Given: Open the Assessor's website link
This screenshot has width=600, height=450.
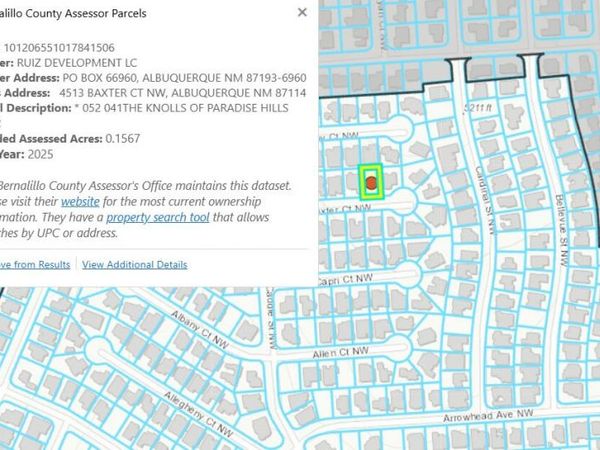Looking at the screenshot, I should coord(79,201).
